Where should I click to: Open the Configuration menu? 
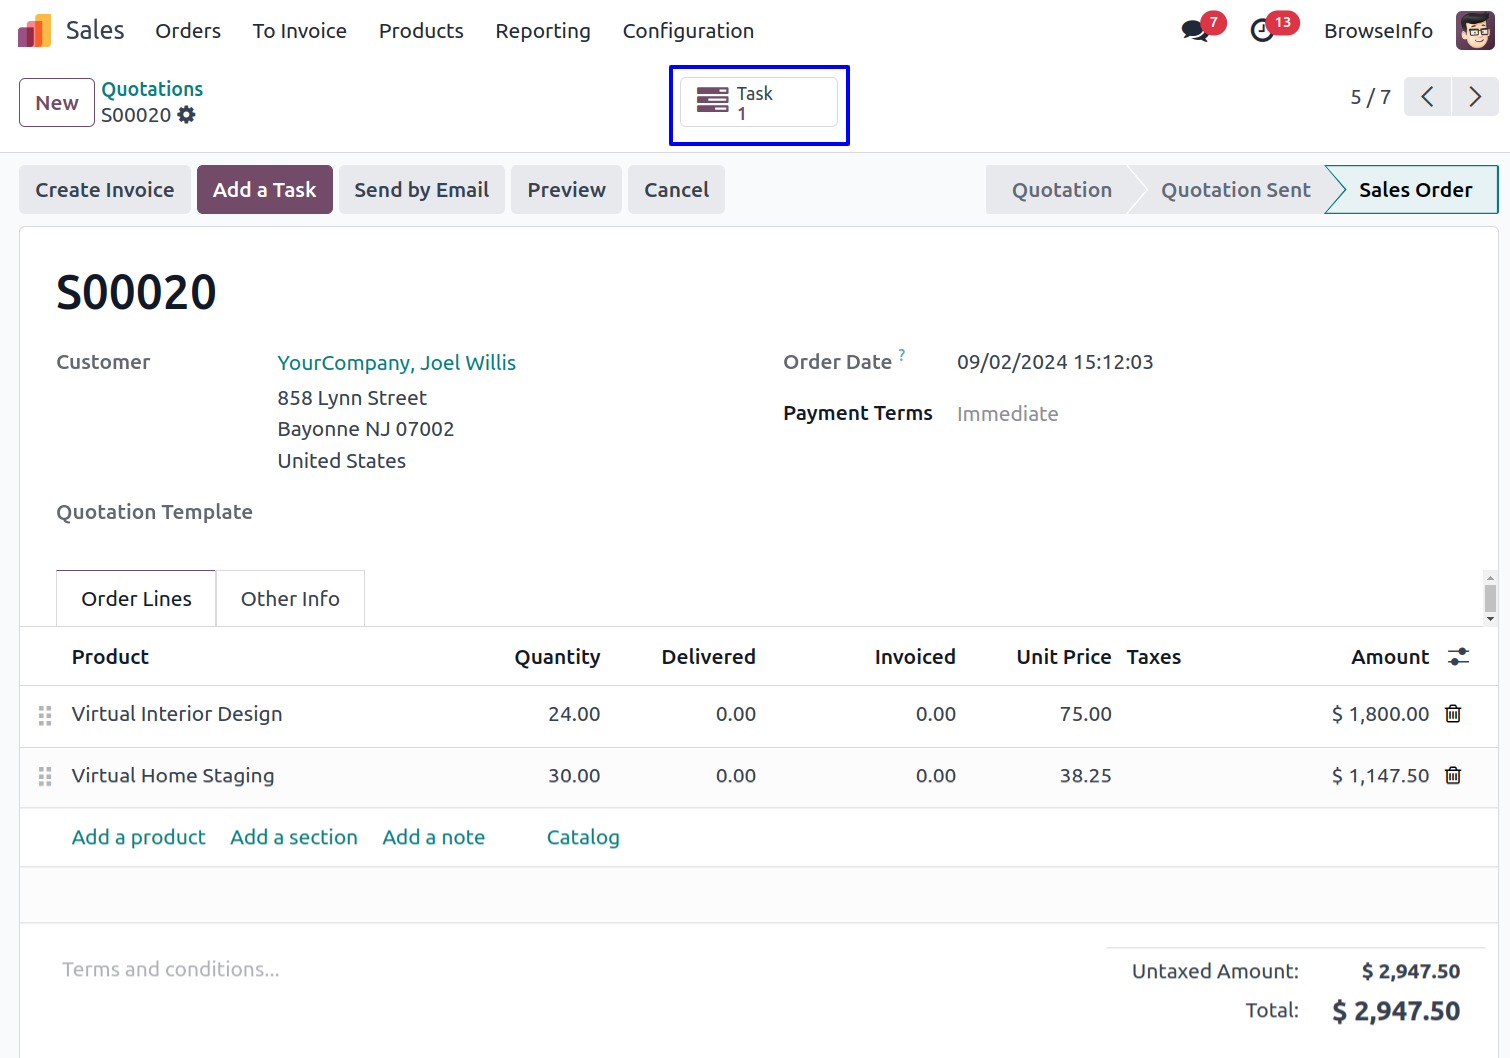pyautogui.click(x=688, y=31)
